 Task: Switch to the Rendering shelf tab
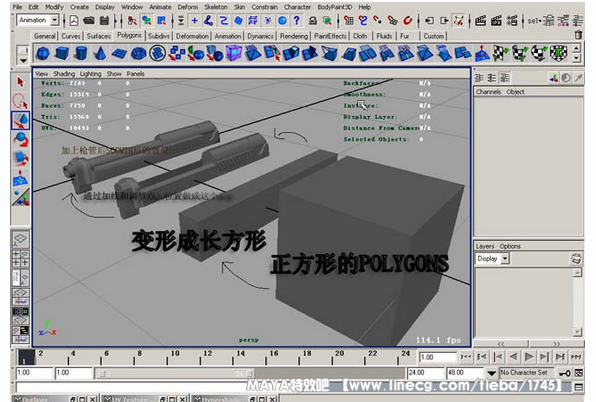(x=294, y=36)
